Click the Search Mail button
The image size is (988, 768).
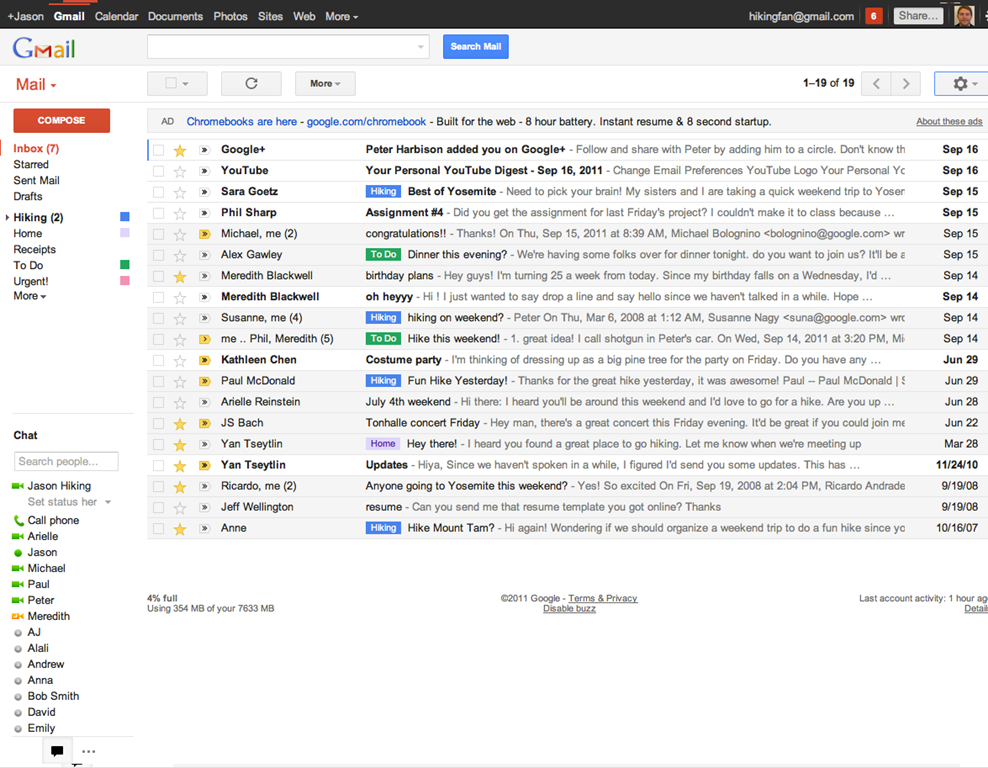(x=475, y=47)
